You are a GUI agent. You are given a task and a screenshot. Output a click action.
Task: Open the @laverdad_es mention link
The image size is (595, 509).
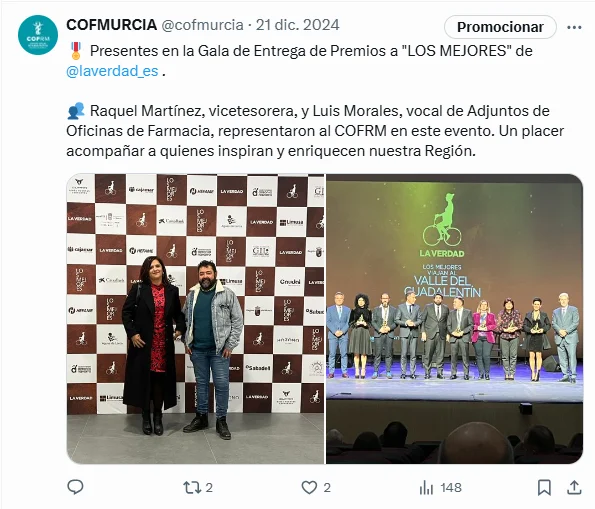(112, 71)
